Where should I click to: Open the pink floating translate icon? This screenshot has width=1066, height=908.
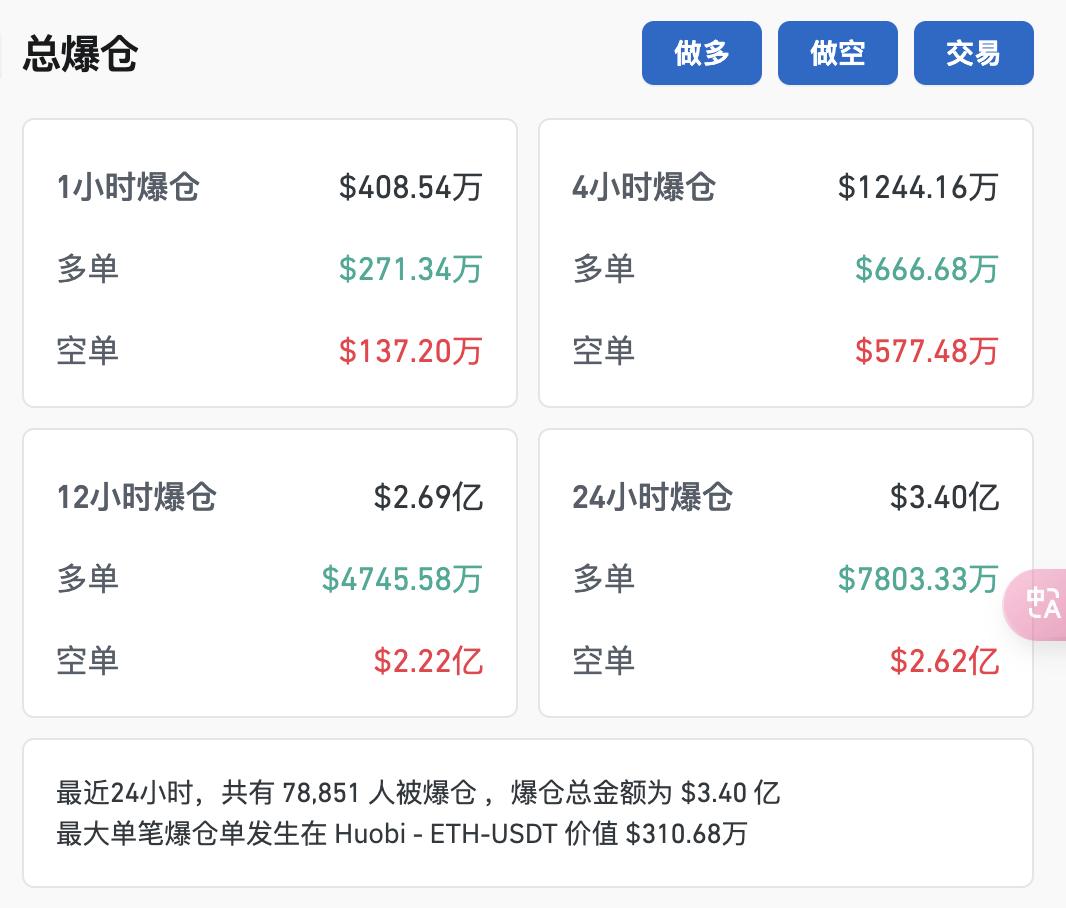click(x=1042, y=603)
